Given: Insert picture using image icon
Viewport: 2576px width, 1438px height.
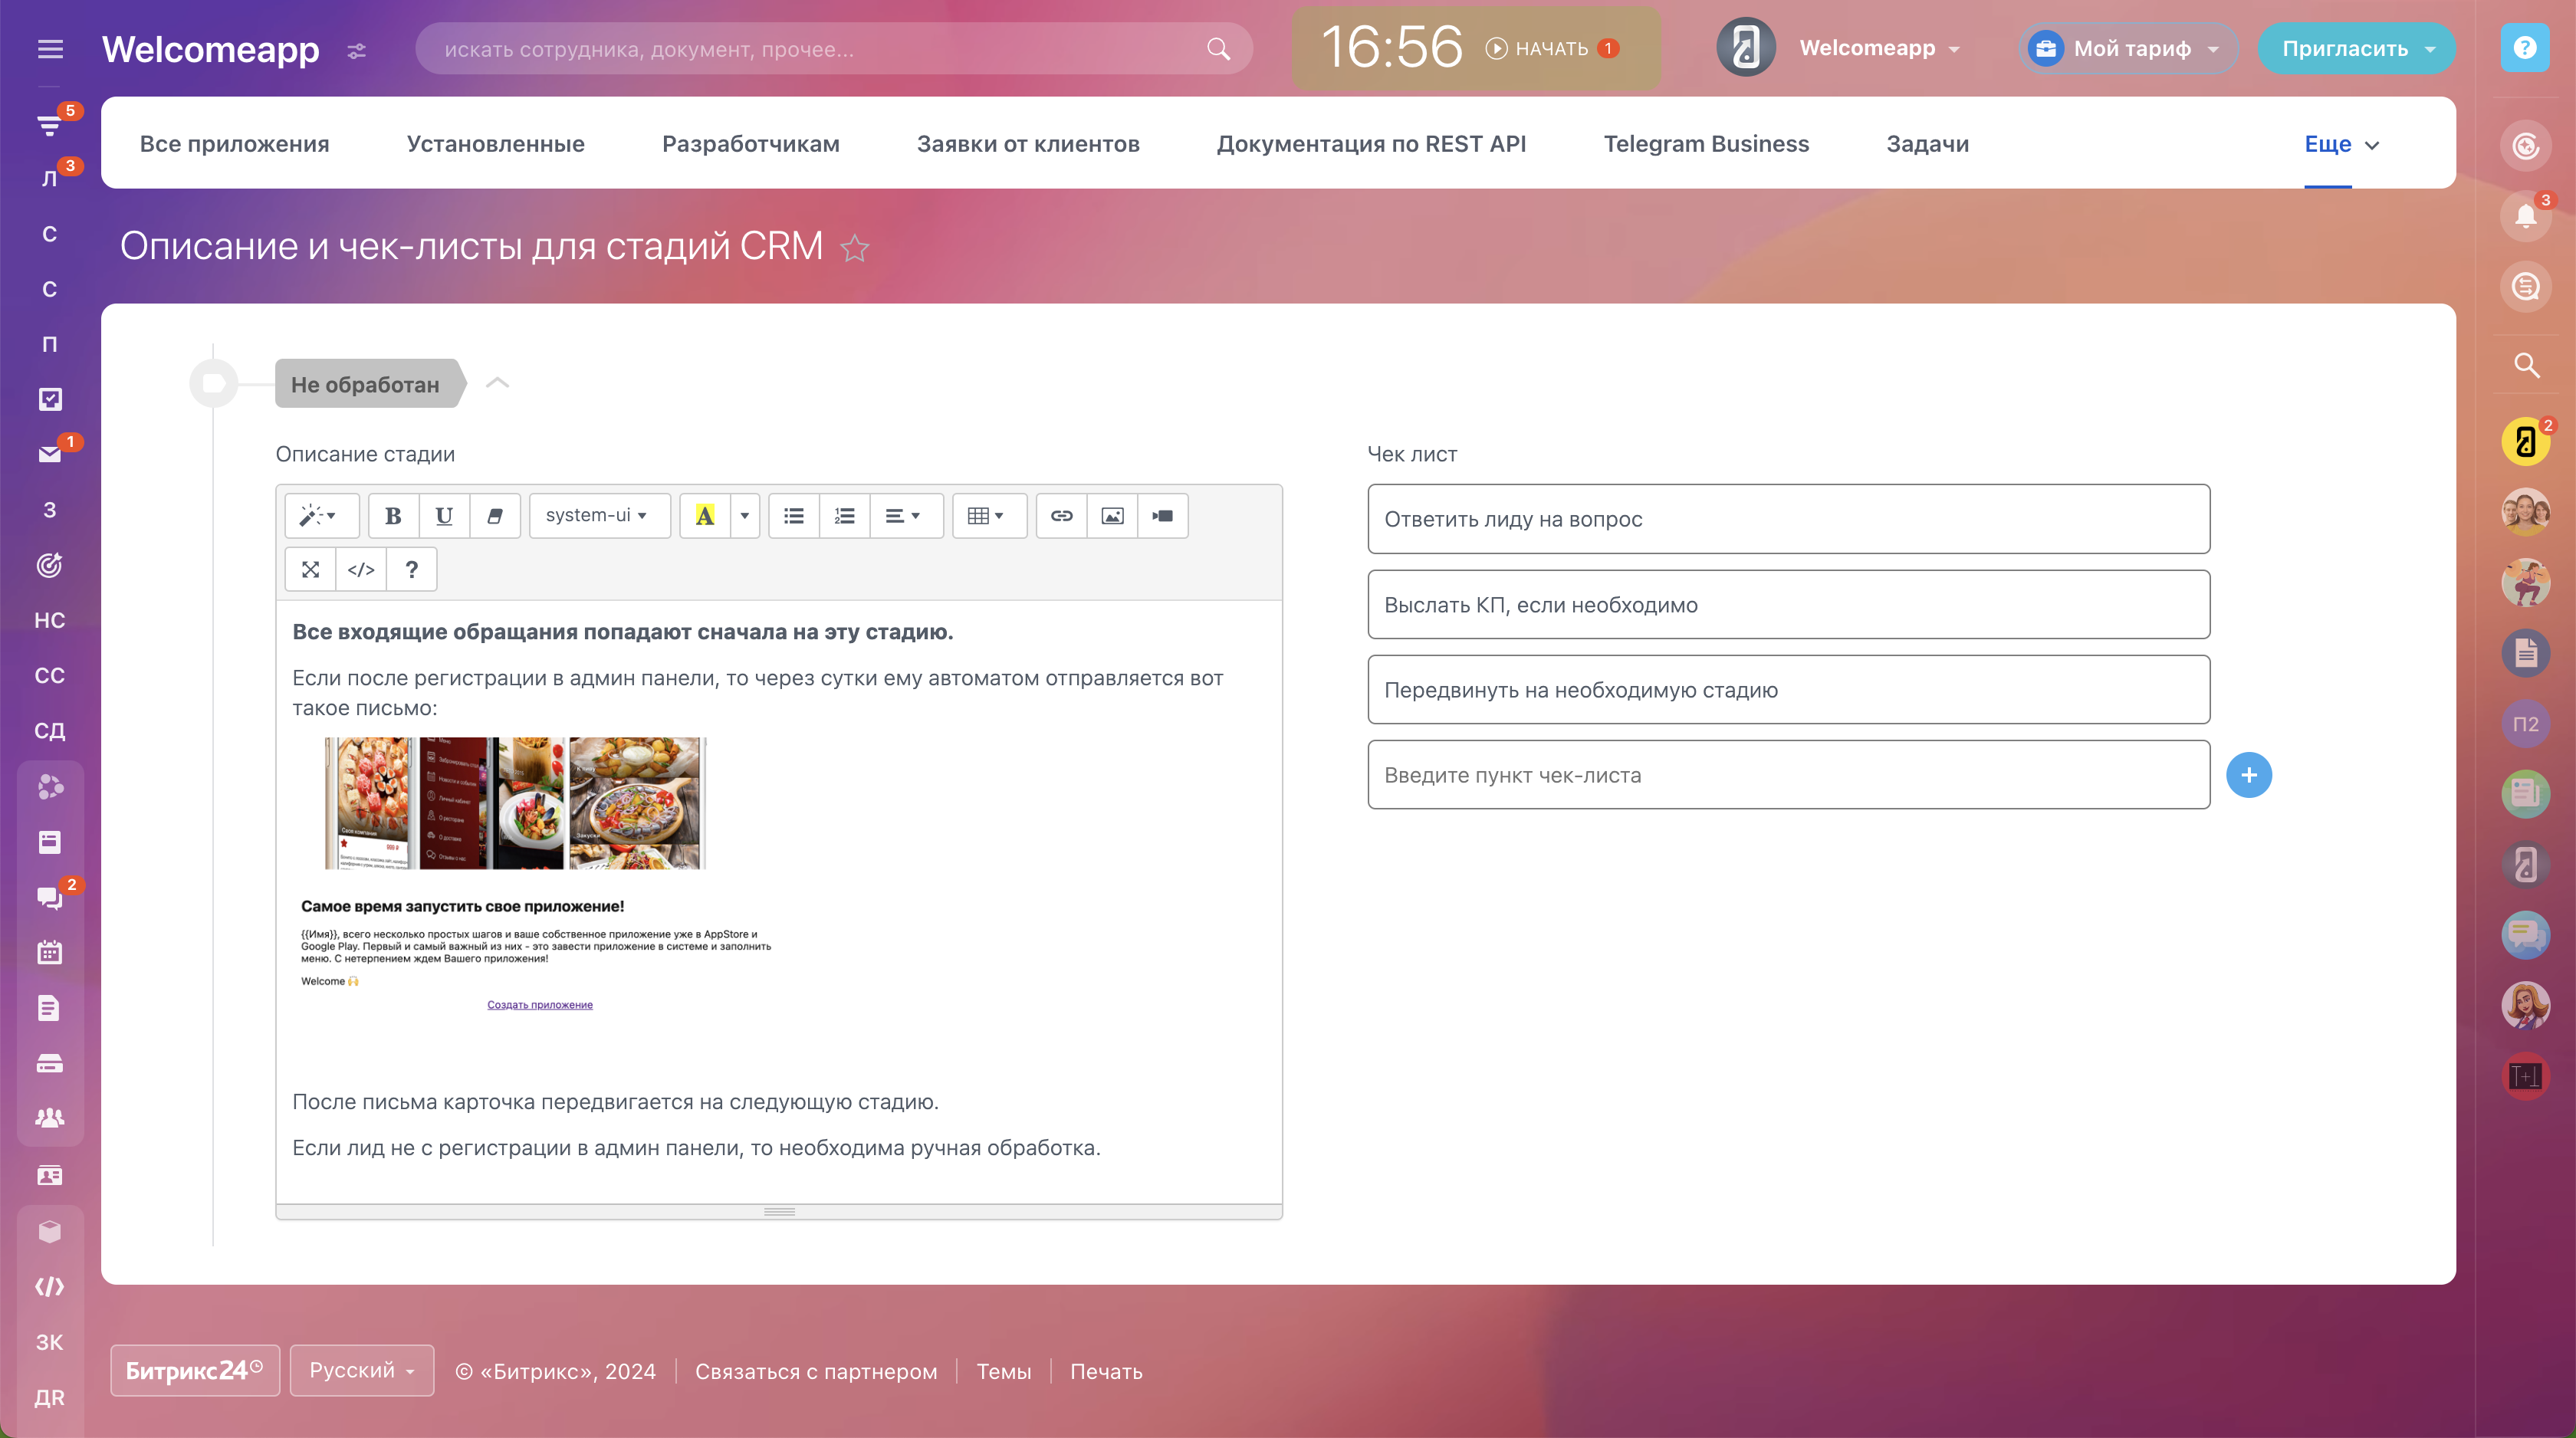Looking at the screenshot, I should (x=1112, y=516).
